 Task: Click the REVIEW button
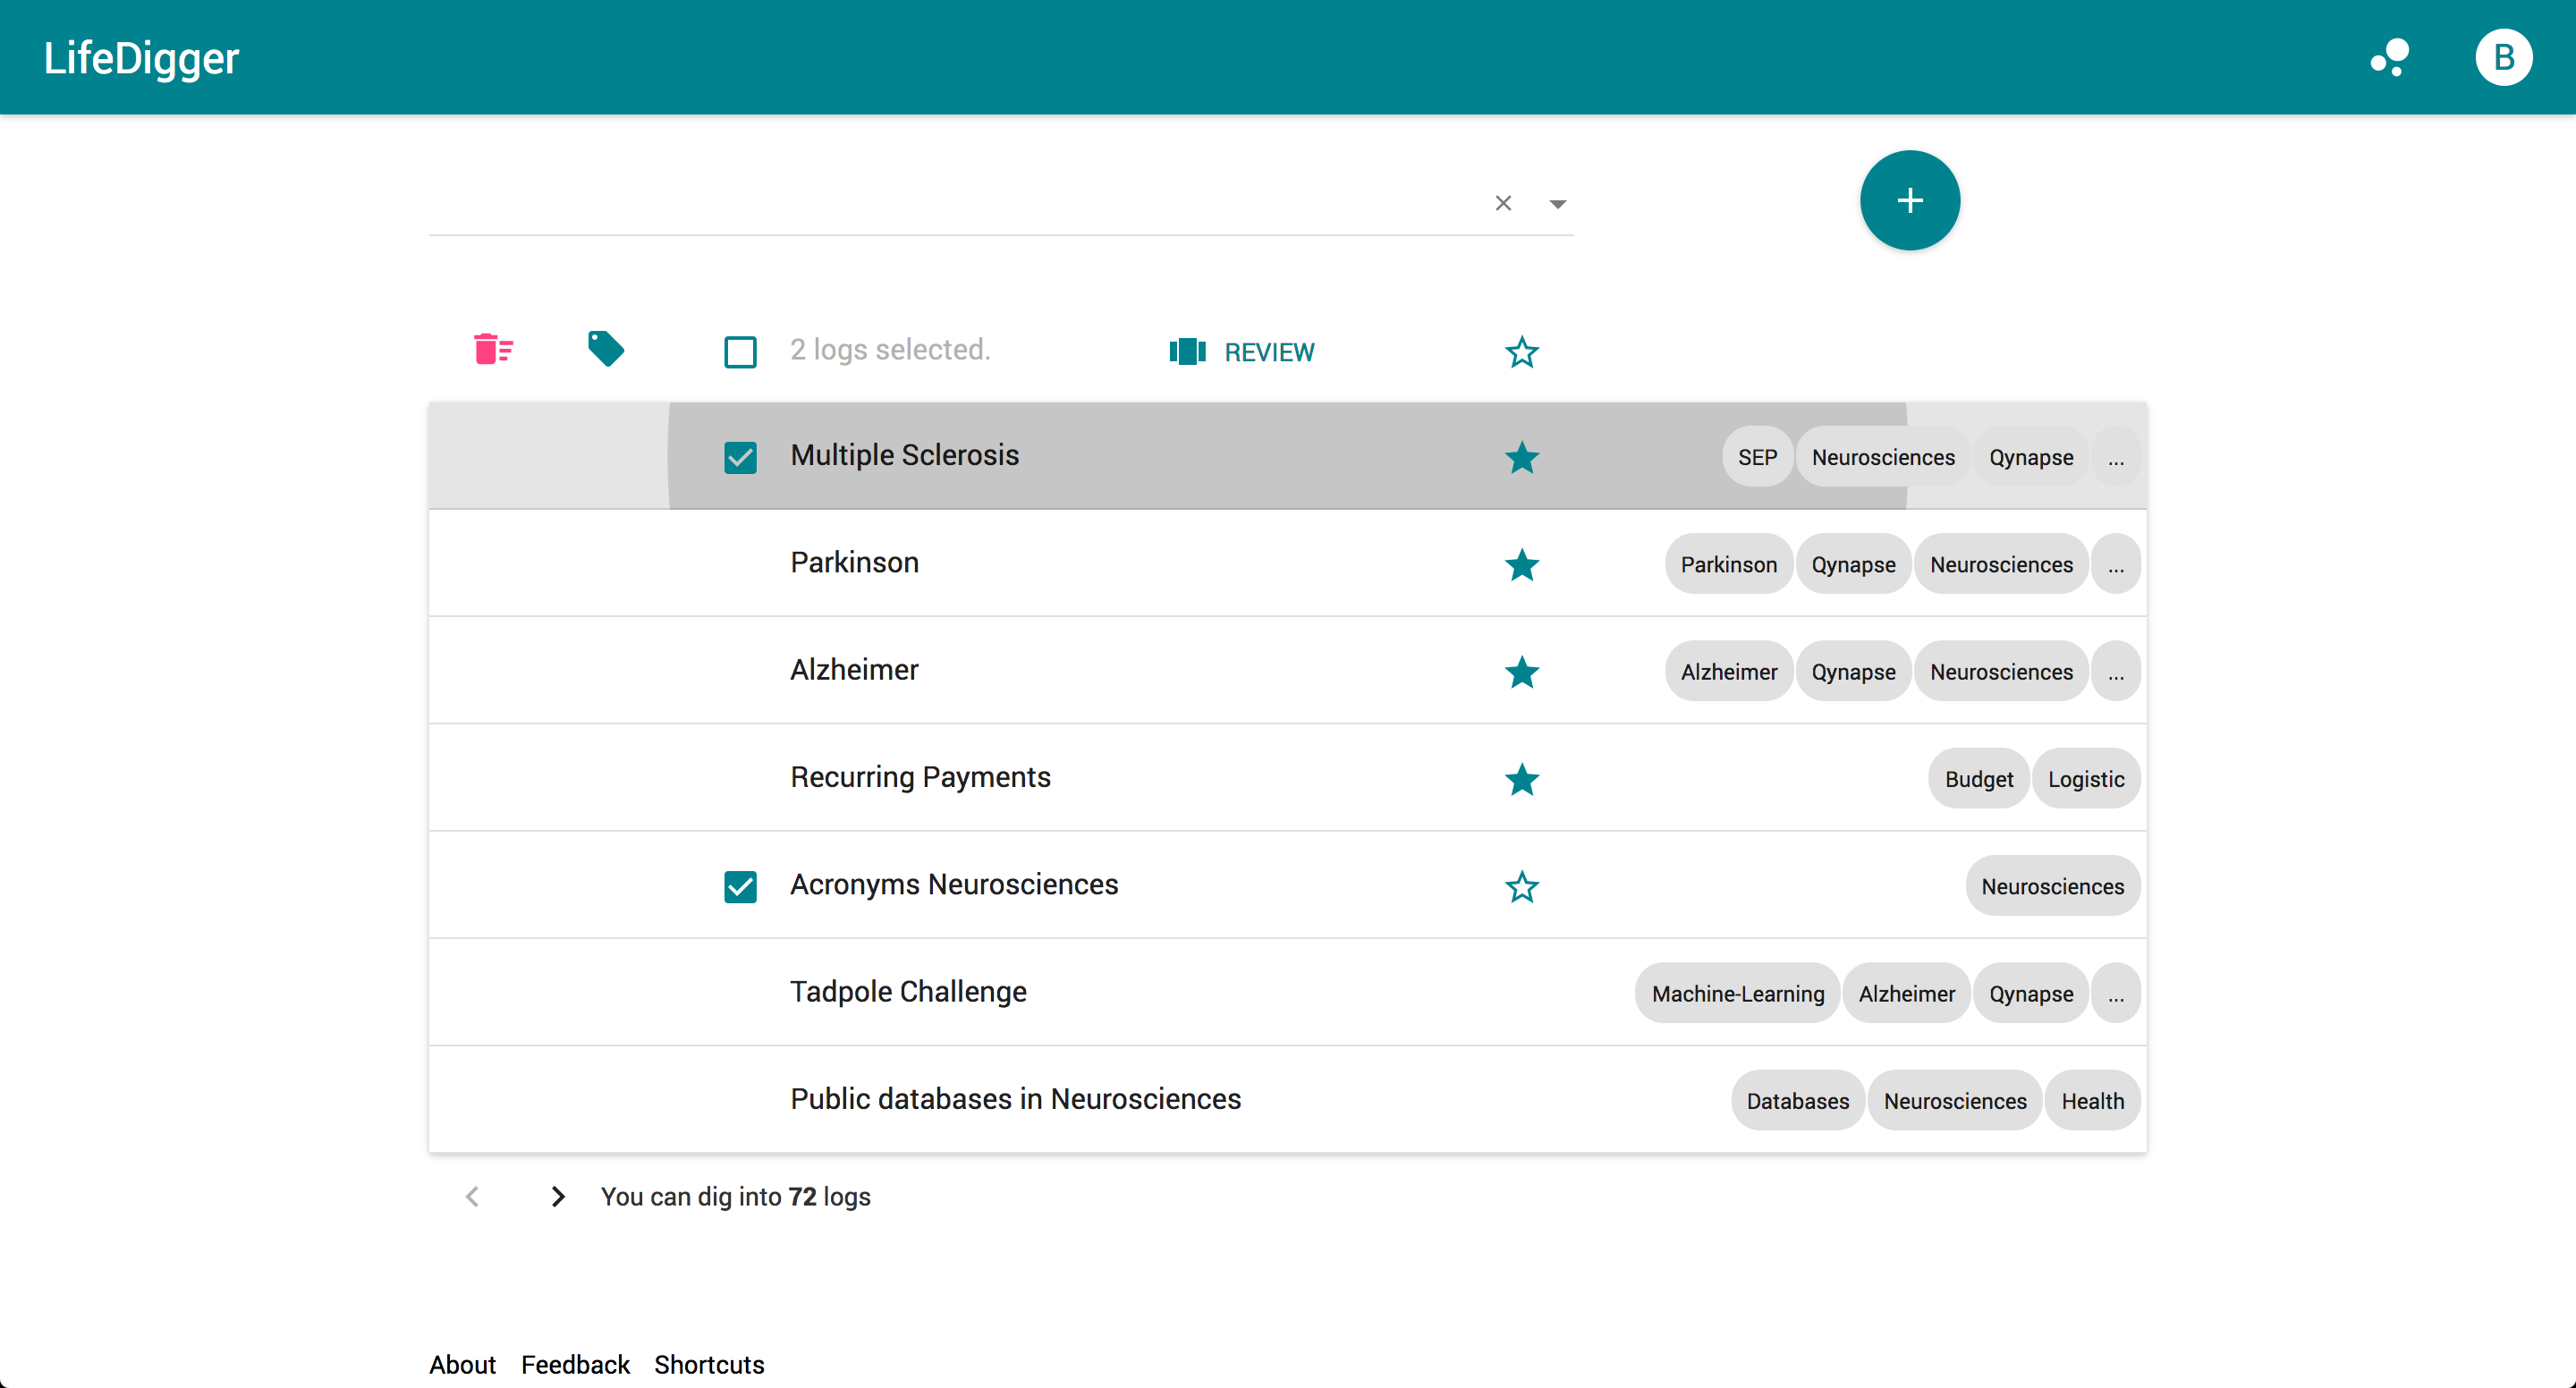pyautogui.click(x=1242, y=352)
